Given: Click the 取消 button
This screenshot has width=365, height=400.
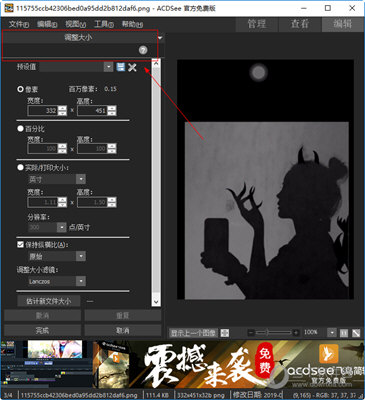Looking at the screenshot, I should coord(123,330).
